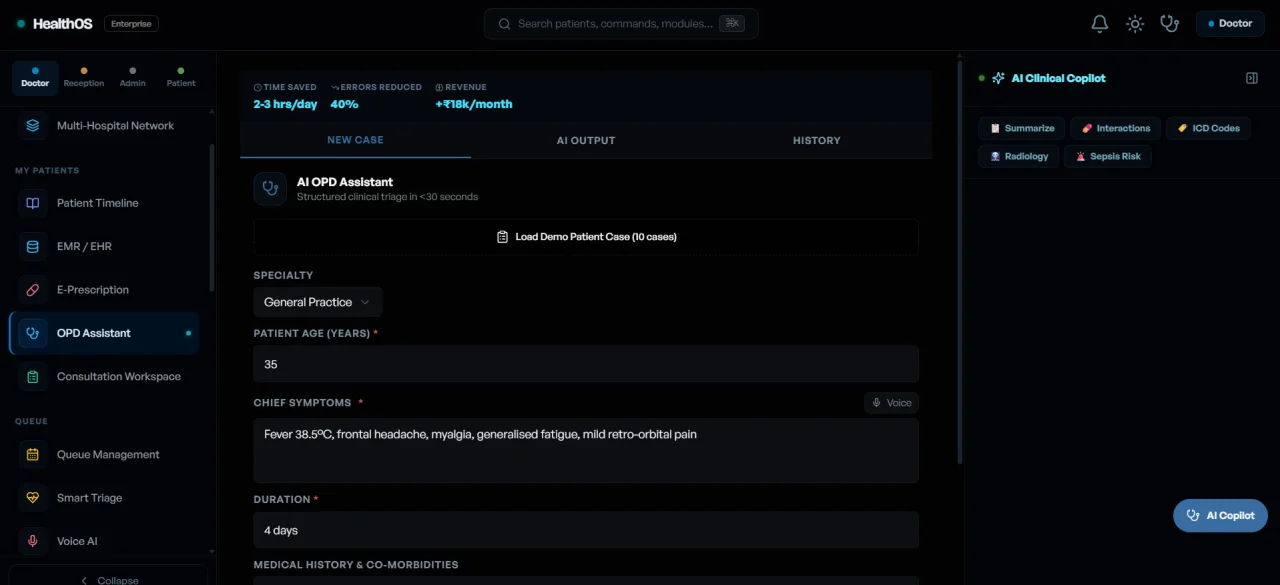Viewport: 1280px width, 585px height.
Task: Click the Patient Age field
Action: [586, 364]
